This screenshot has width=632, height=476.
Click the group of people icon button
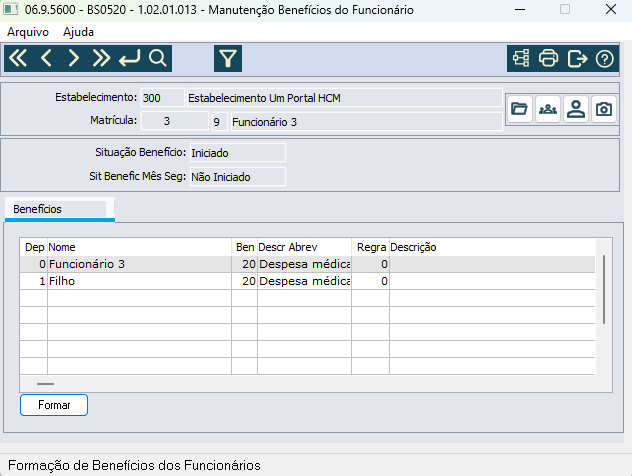(548, 109)
